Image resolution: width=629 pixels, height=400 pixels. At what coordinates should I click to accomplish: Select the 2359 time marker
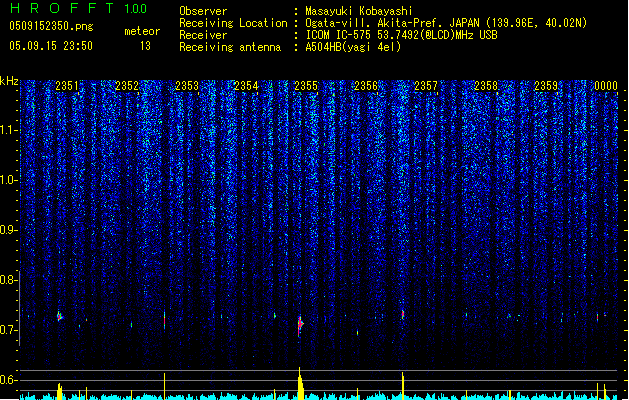[546, 86]
